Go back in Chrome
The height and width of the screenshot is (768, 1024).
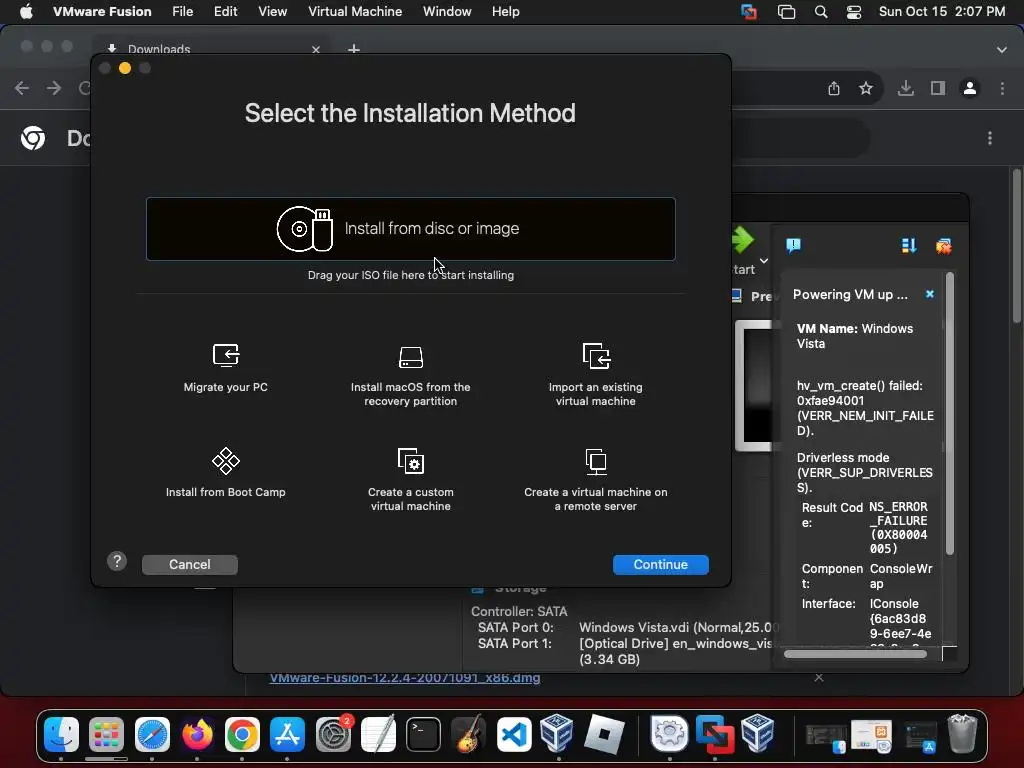pos(22,88)
